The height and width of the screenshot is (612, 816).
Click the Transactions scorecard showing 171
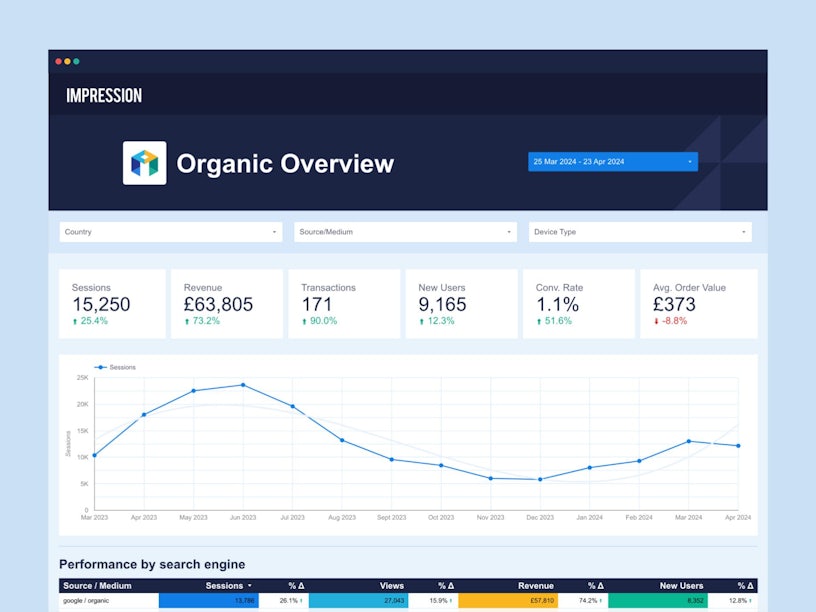344,304
